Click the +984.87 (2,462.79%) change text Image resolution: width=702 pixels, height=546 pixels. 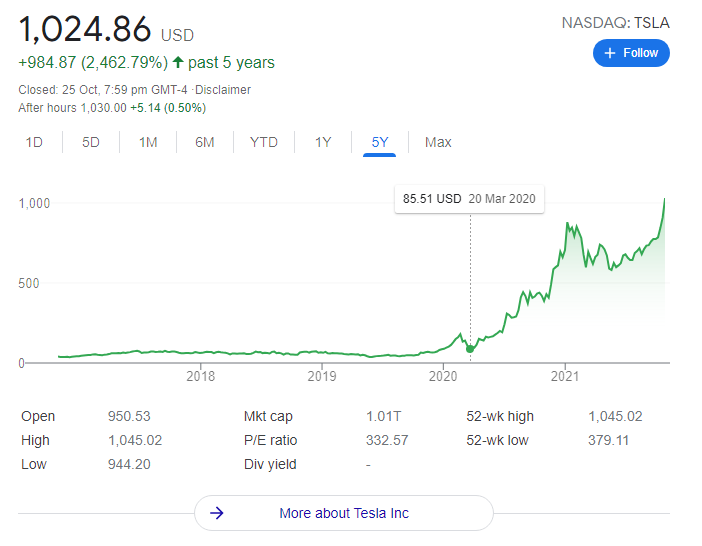click(x=93, y=62)
